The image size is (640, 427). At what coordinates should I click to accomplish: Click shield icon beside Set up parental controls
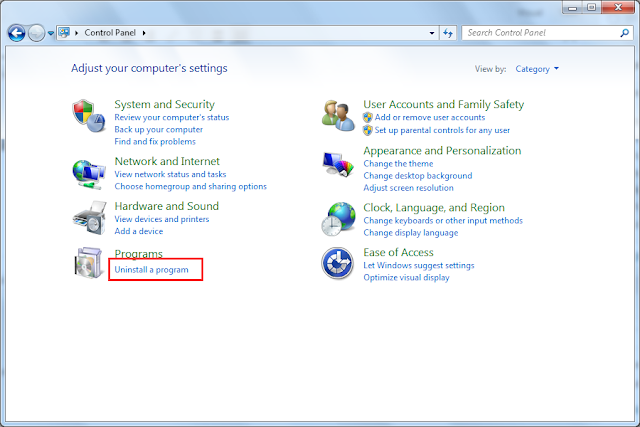pyautogui.click(x=368, y=130)
